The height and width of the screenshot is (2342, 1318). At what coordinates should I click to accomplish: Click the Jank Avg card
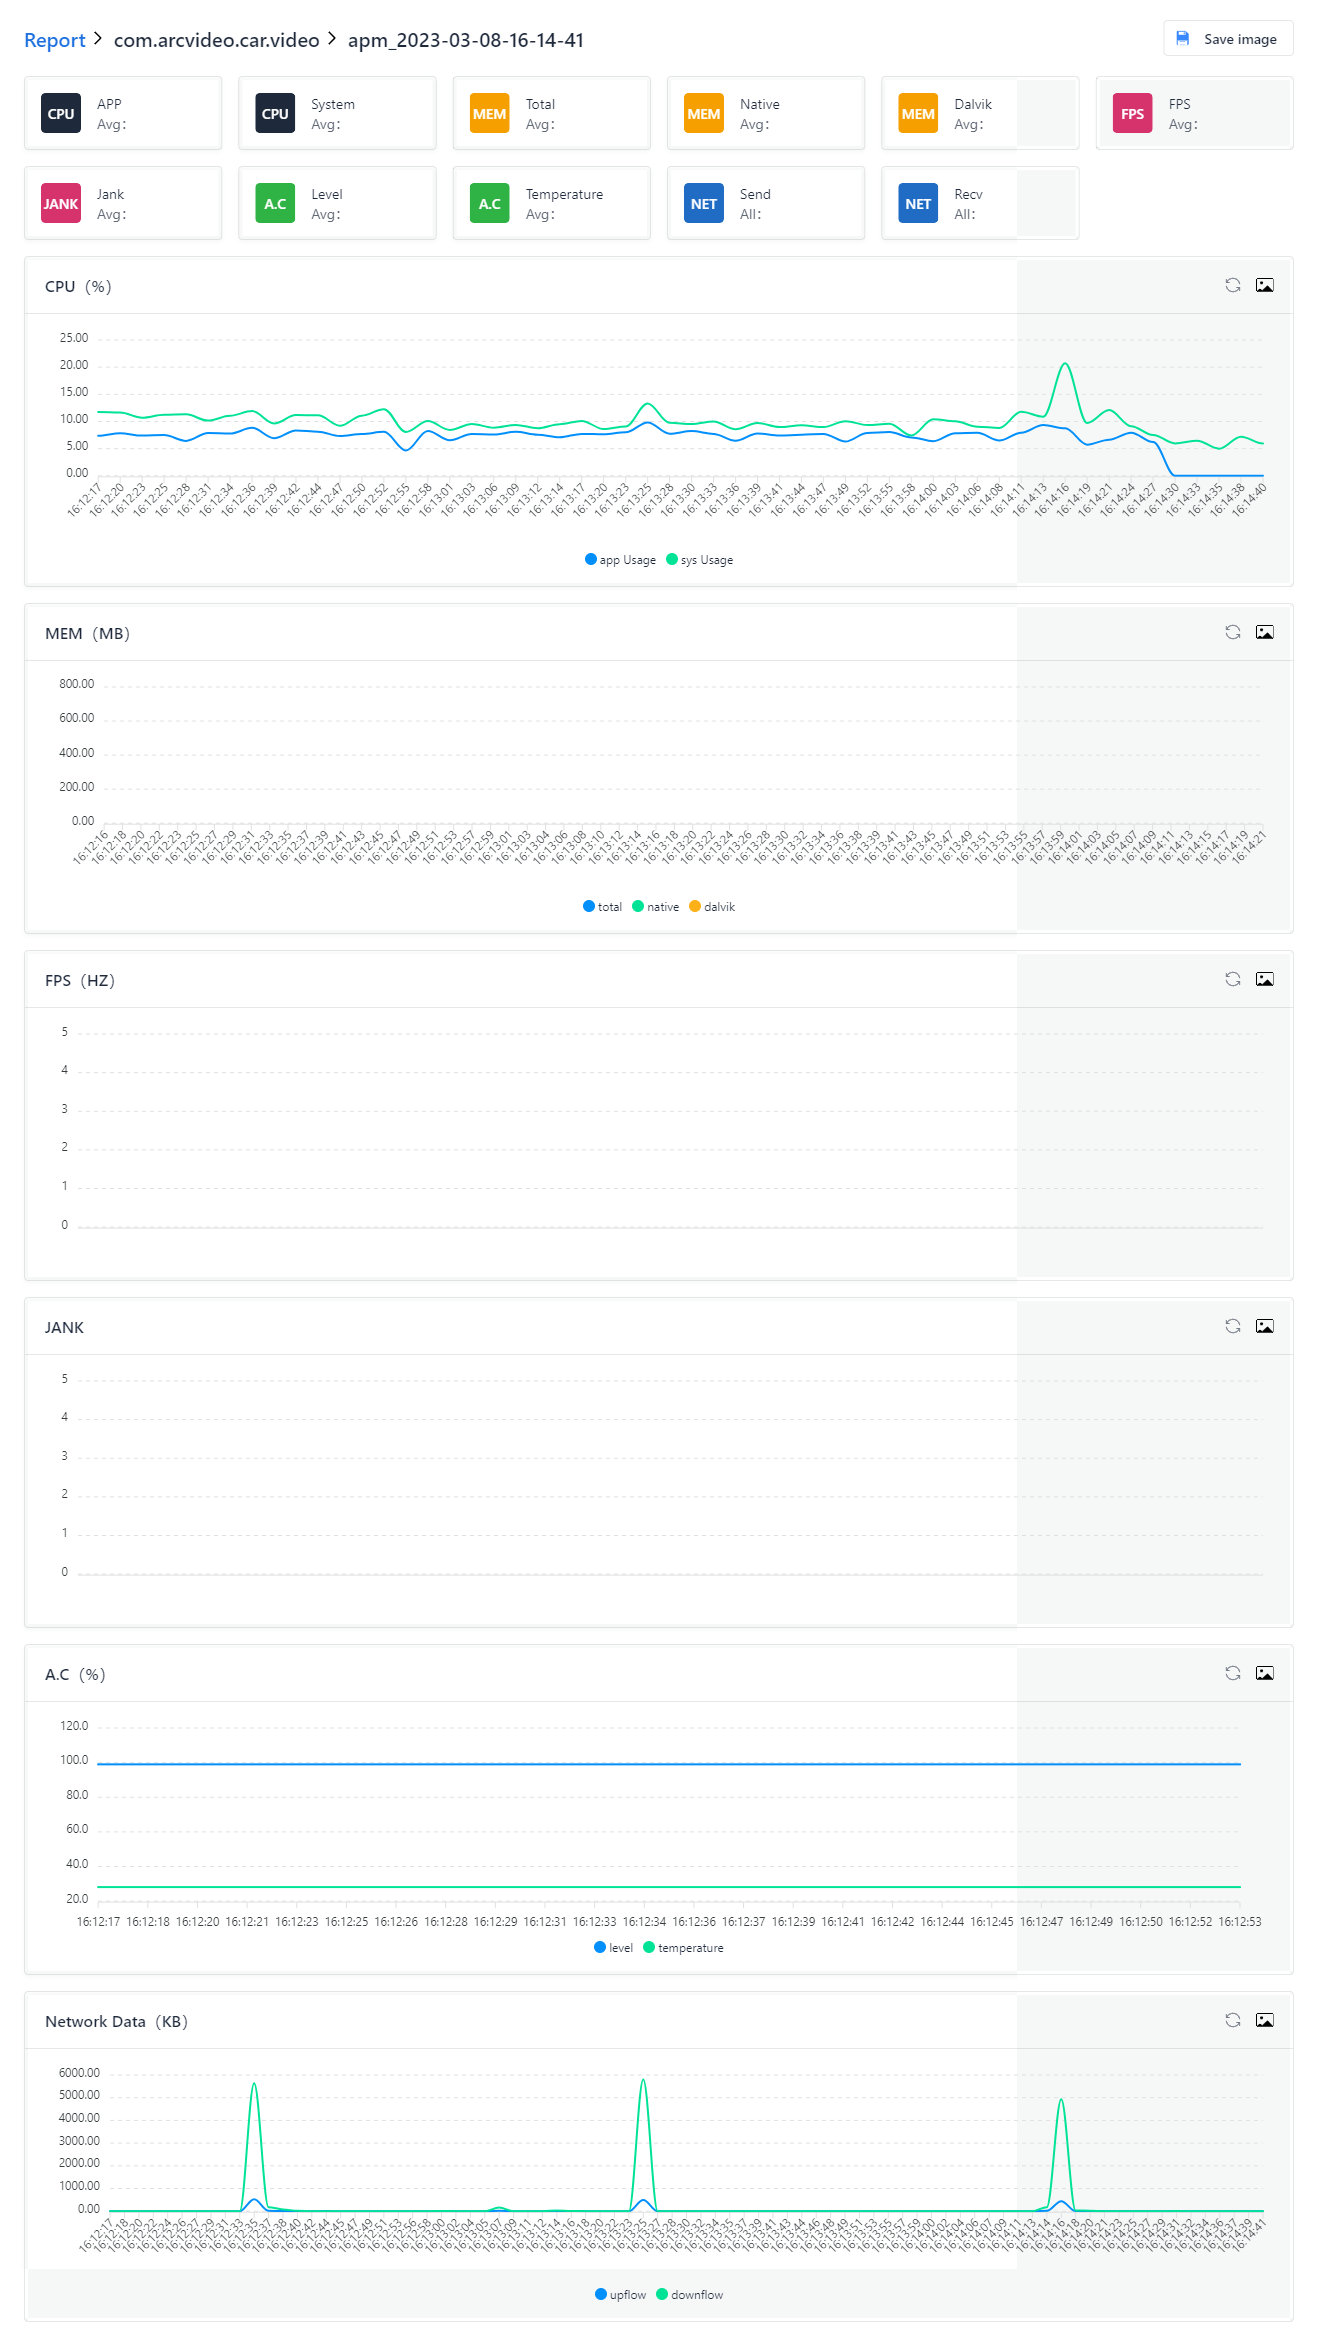click(123, 203)
